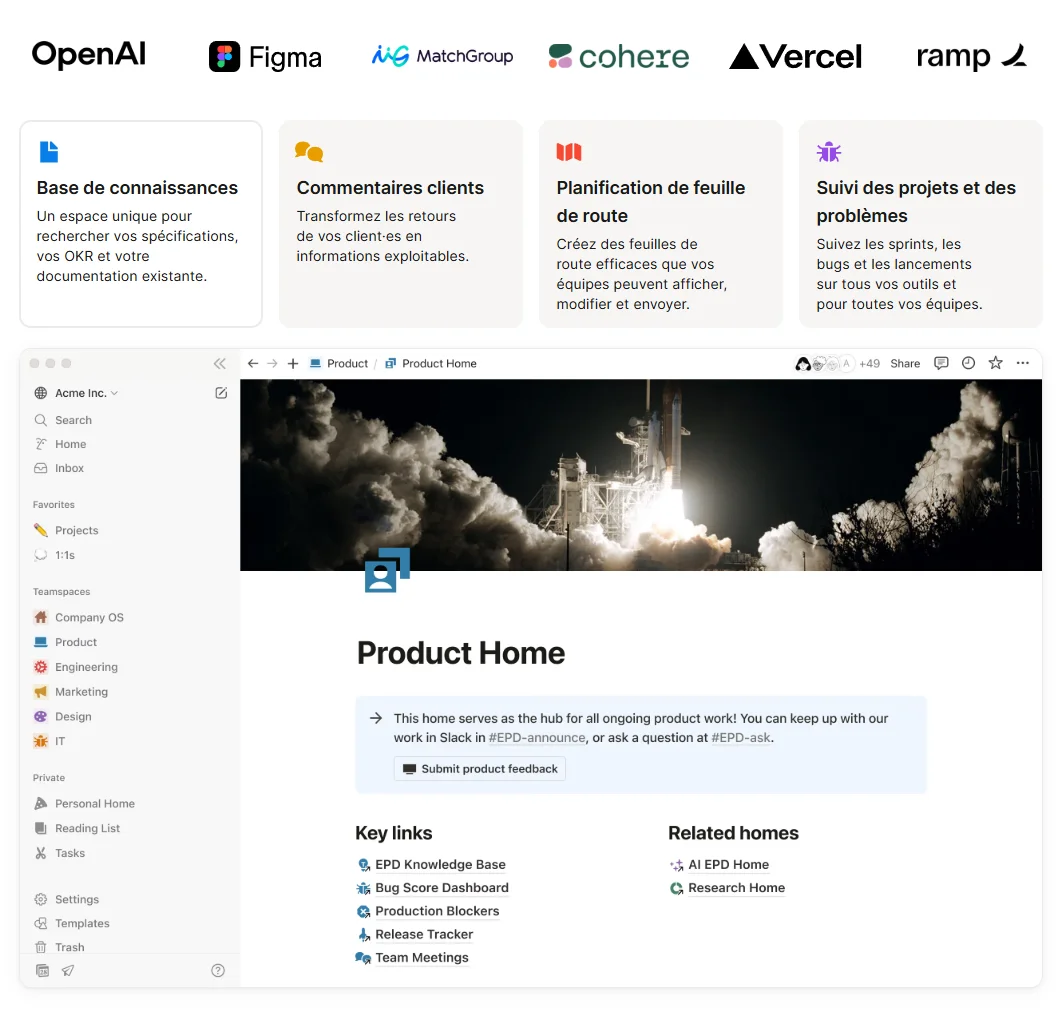
Task: Click the Submit product feedback button
Action: 479,768
